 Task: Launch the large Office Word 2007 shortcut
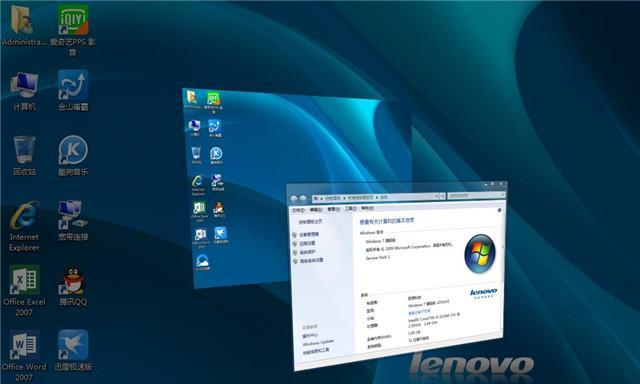(x=24, y=355)
